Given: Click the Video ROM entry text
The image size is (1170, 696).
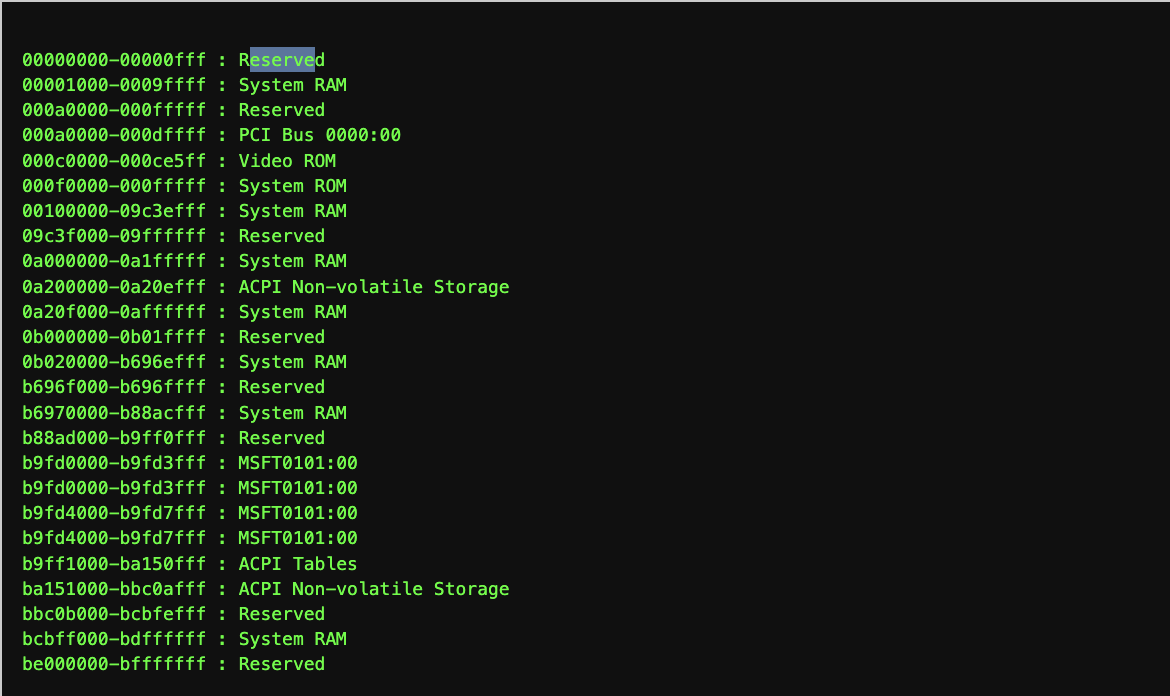Looking at the screenshot, I should point(287,161).
